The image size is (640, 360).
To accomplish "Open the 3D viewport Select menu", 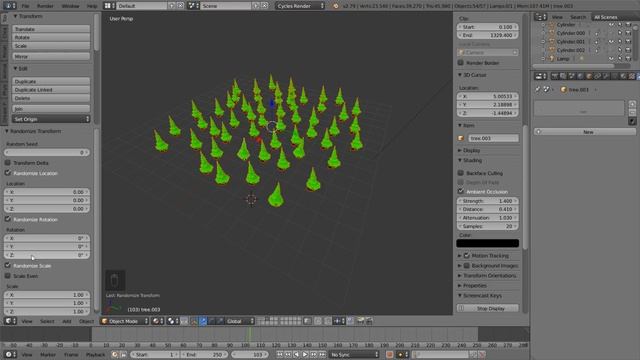I will coord(47,321).
